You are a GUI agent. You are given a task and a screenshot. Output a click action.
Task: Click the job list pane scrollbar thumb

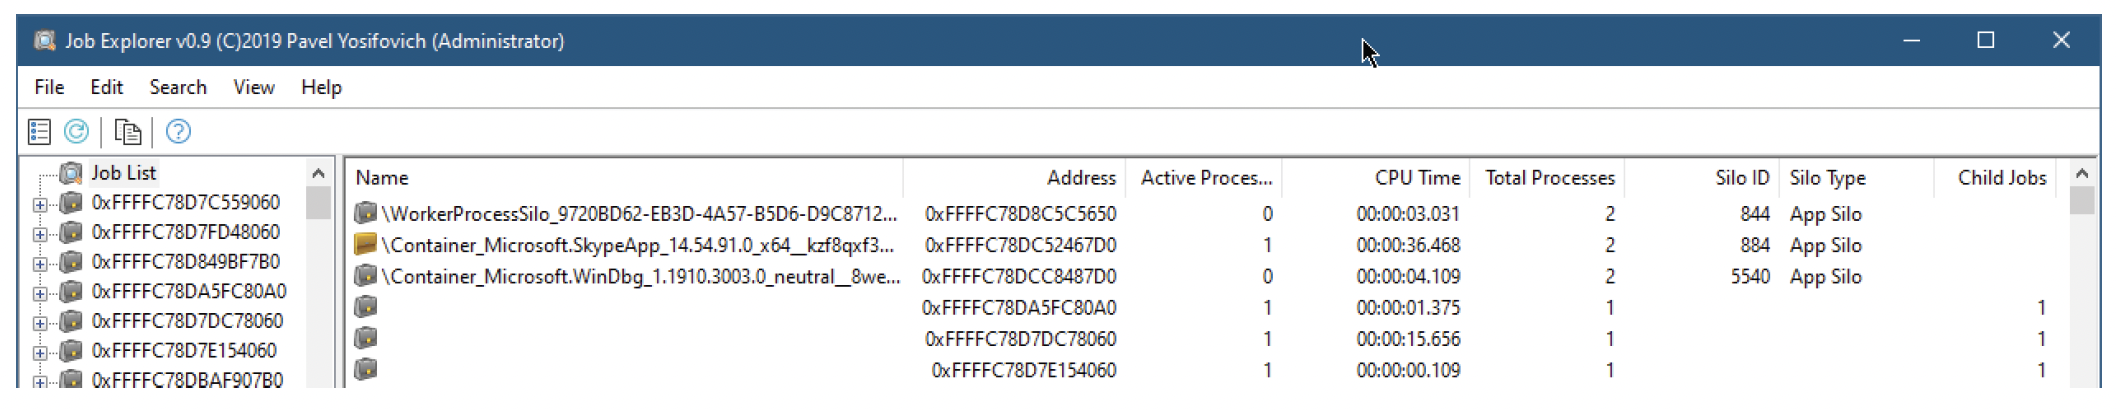pyautogui.click(x=2082, y=201)
